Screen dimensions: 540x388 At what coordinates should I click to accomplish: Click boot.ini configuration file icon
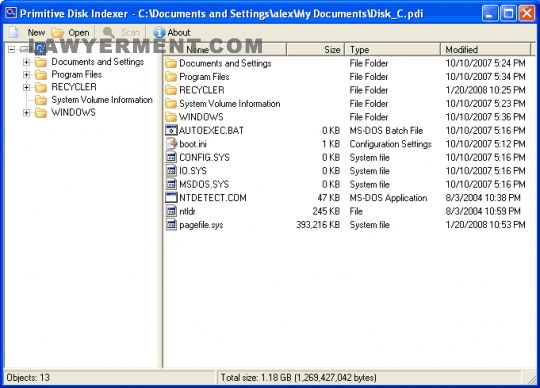tap(171, 144)
